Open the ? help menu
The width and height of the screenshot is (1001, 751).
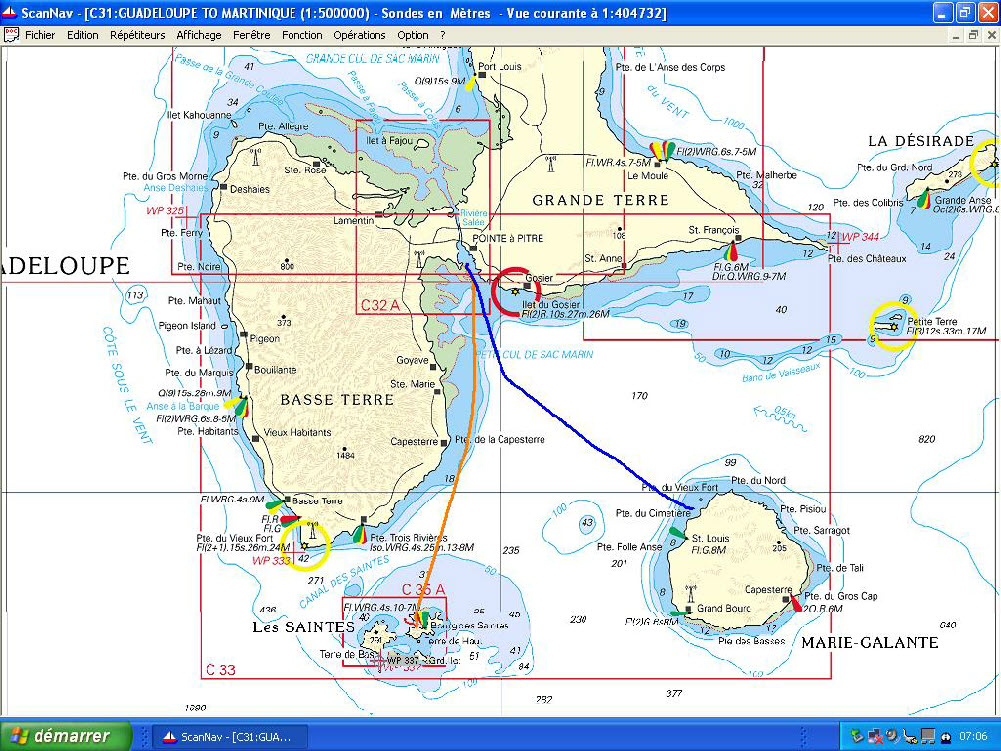coord(443,35)
